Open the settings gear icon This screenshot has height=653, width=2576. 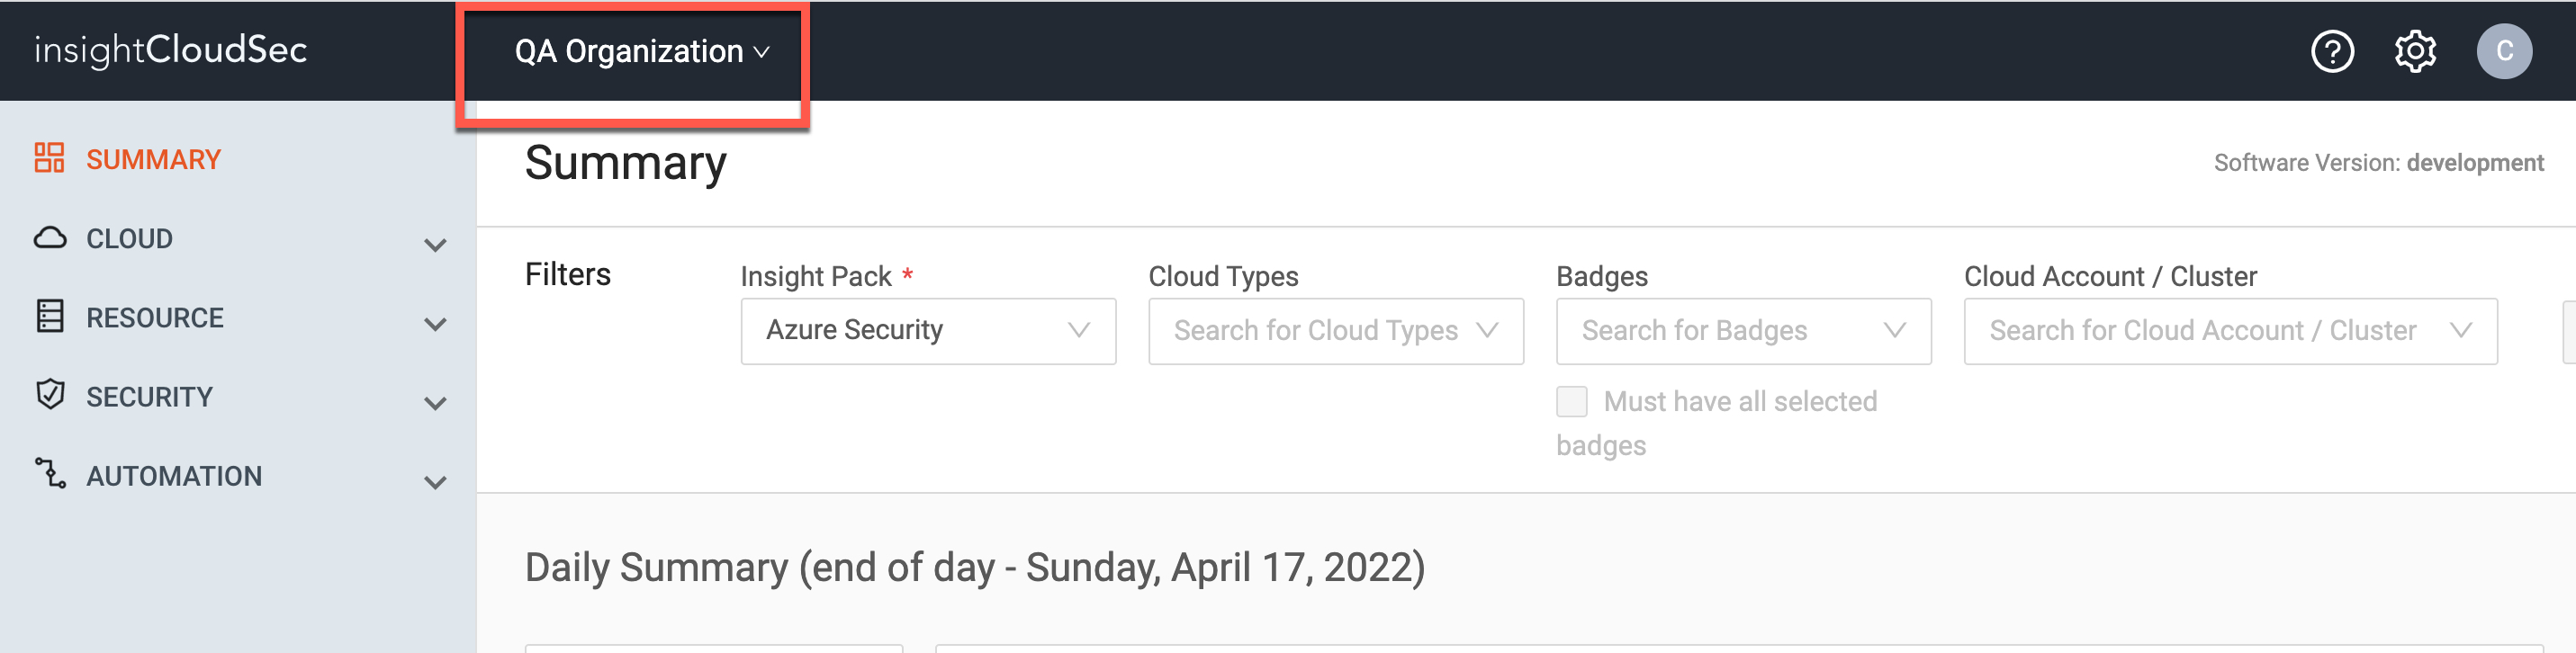click(x=2415, y=51)
